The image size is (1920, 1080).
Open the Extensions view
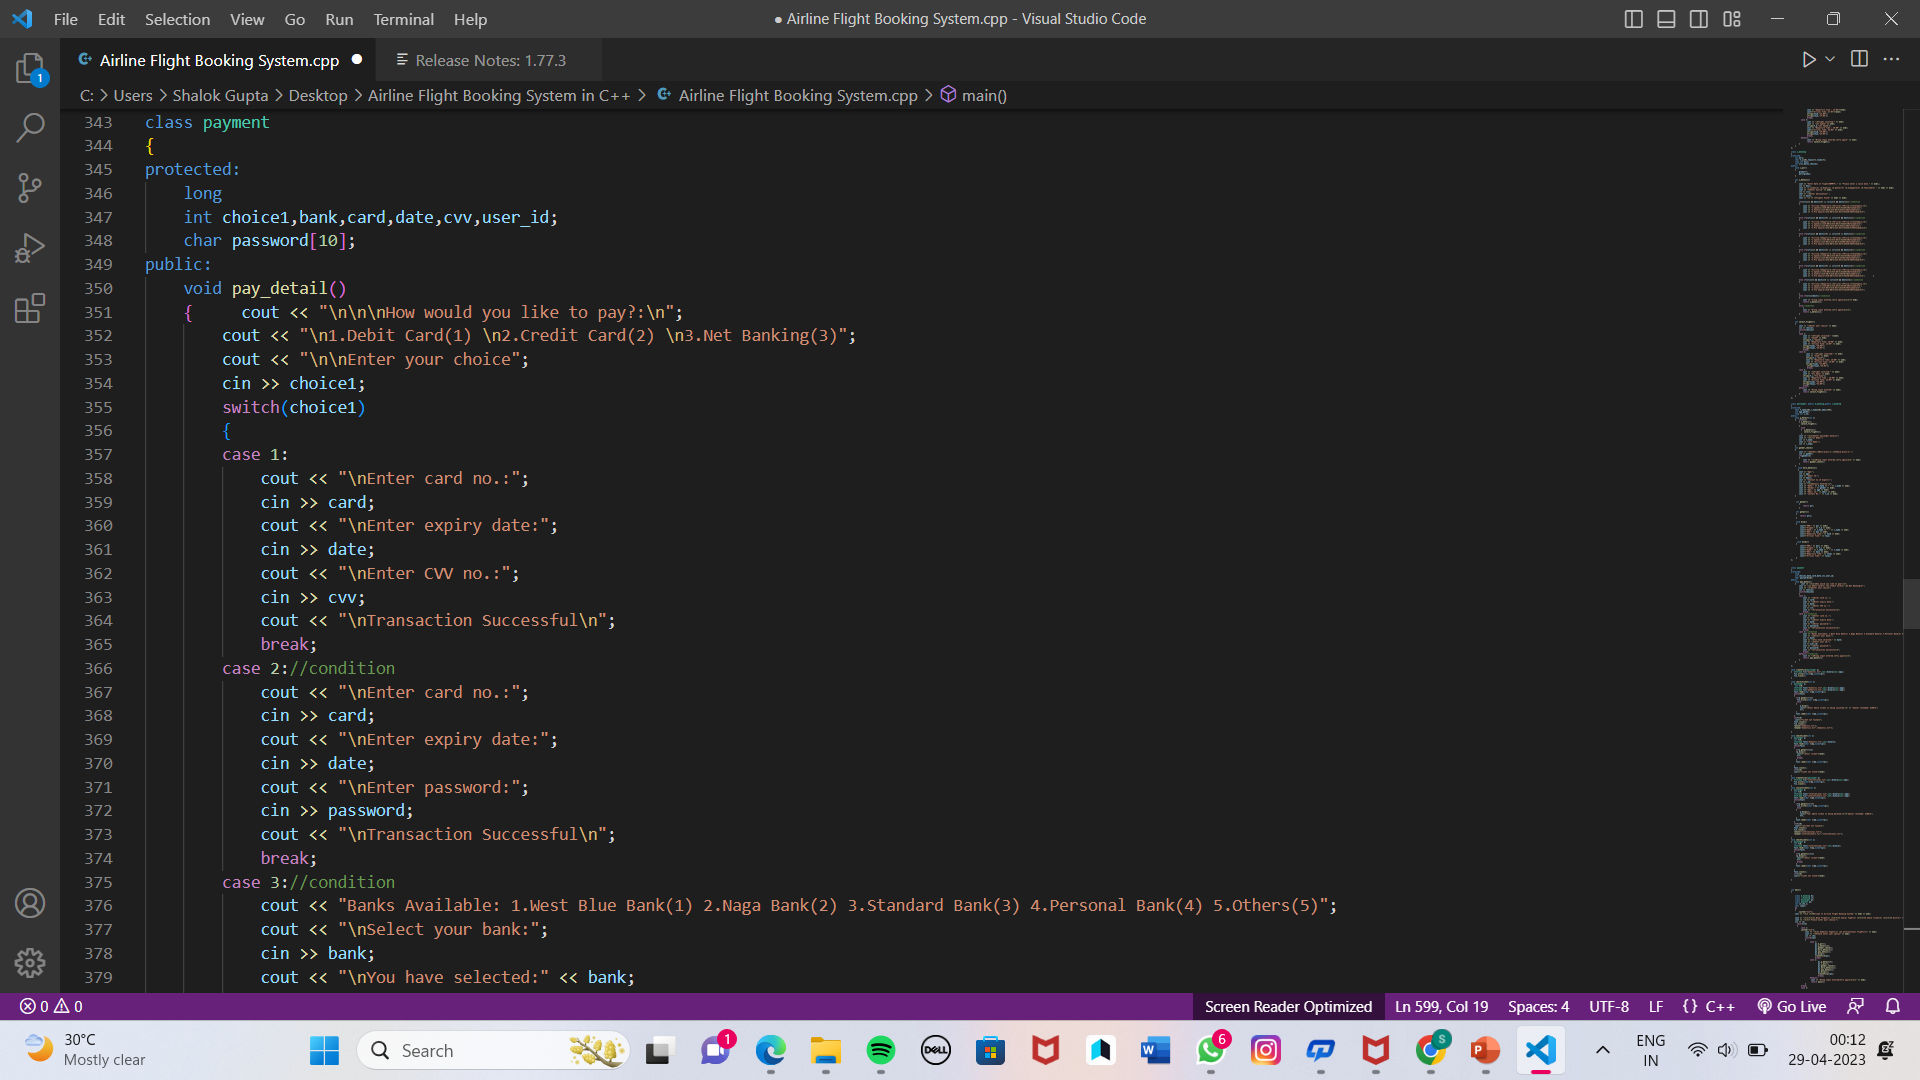tap(30, 308)
